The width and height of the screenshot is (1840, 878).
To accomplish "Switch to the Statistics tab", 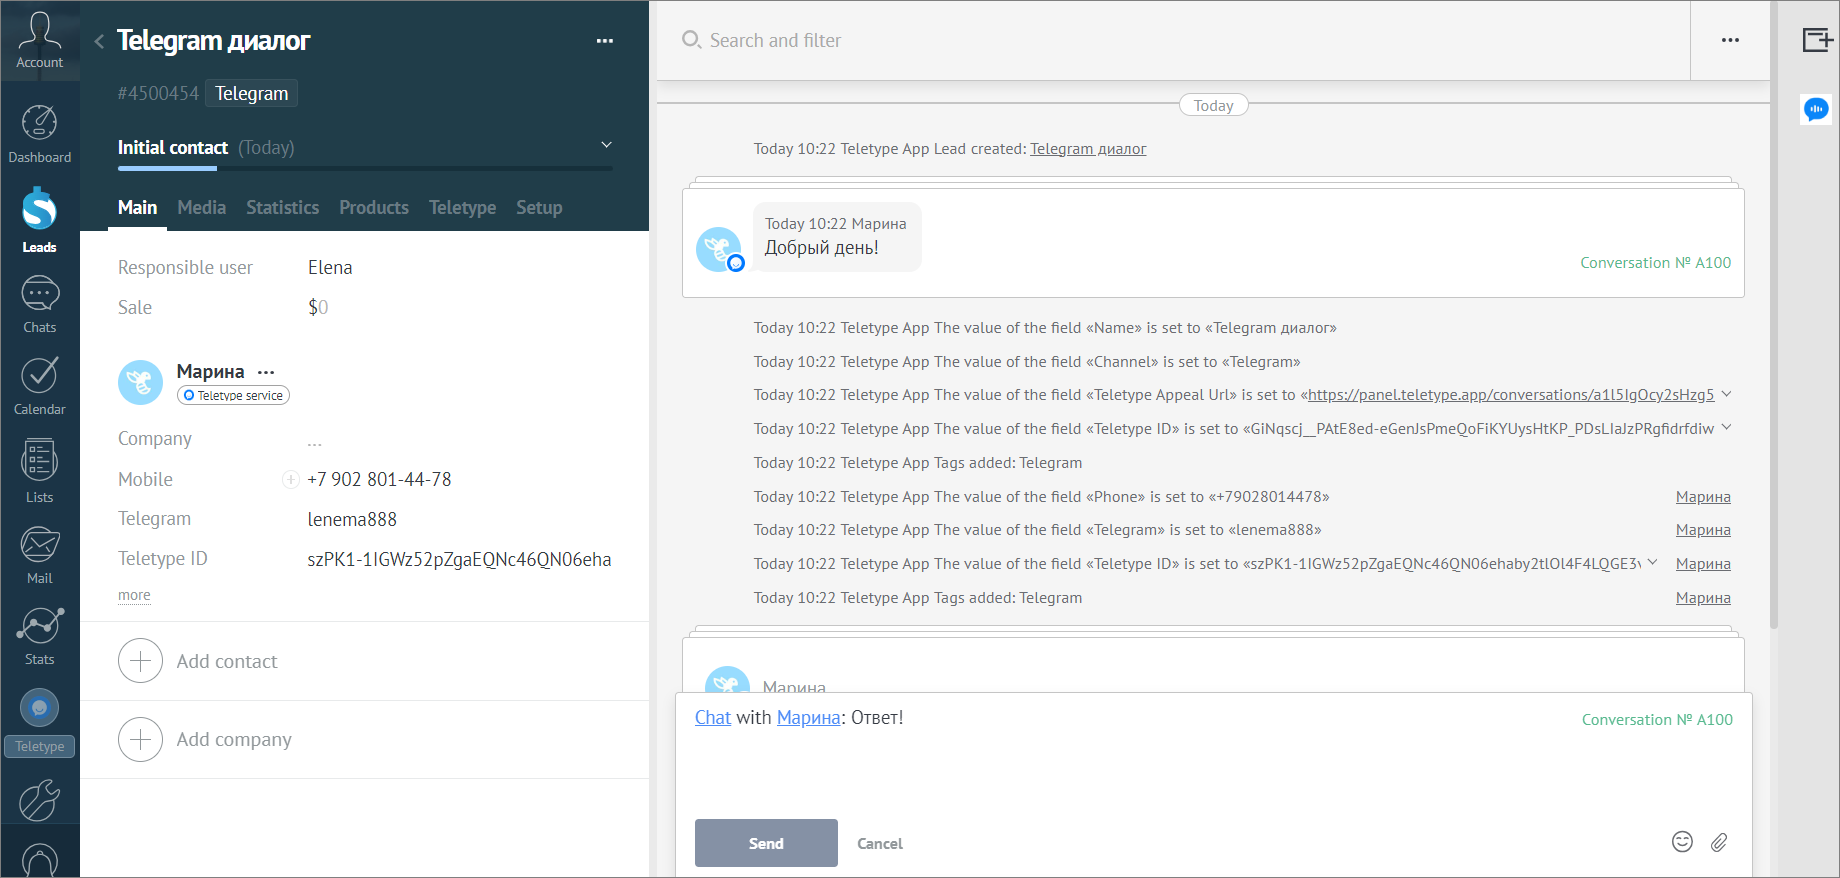I will (283, 208).
